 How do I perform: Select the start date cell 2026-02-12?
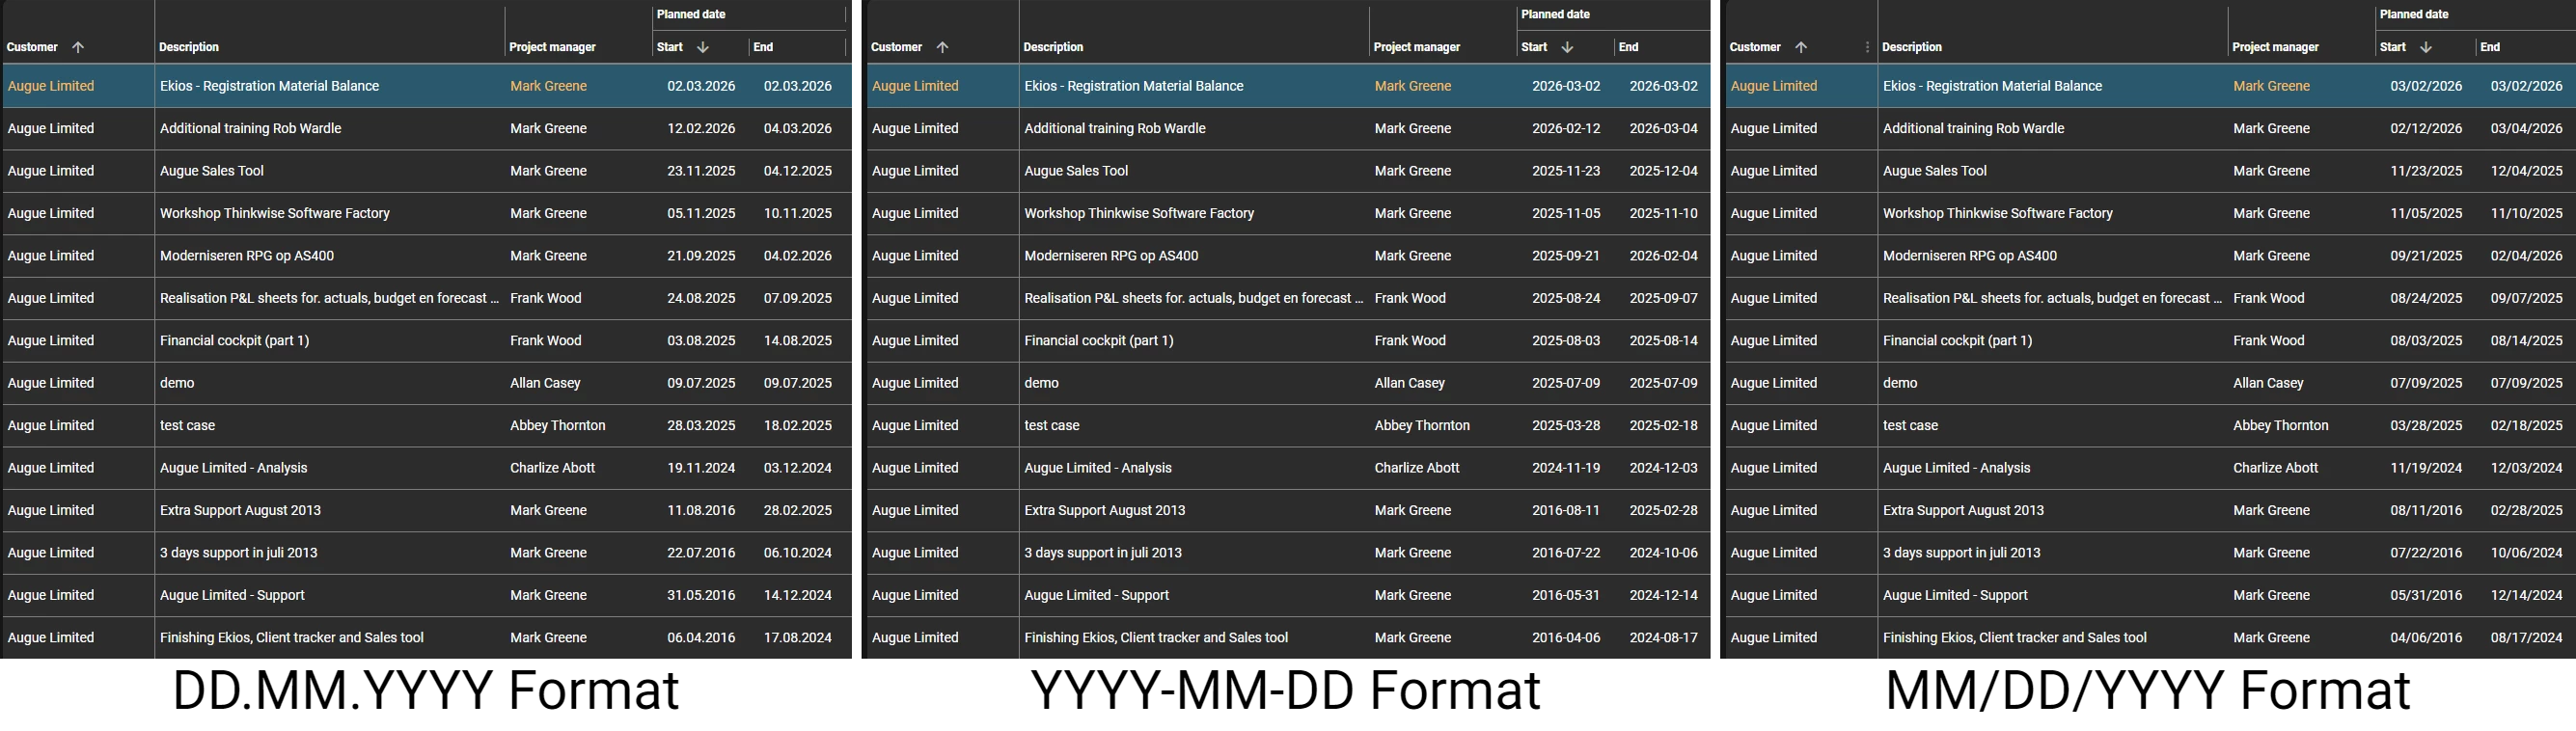pyautogui.click(x=1566, y=128)
